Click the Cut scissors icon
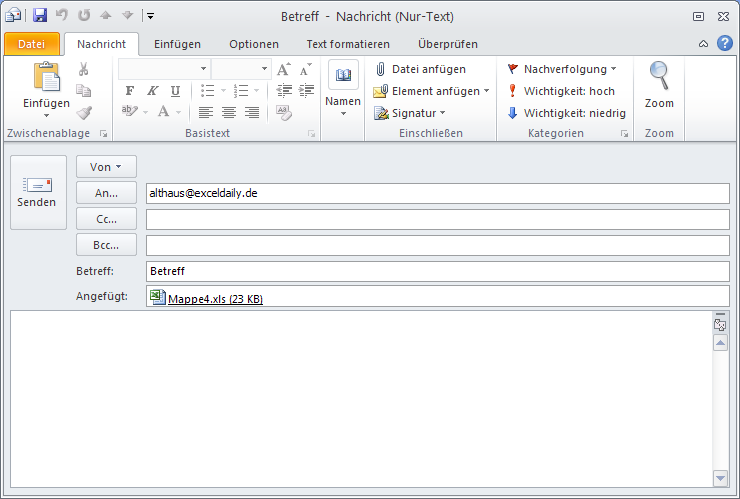 84,69
